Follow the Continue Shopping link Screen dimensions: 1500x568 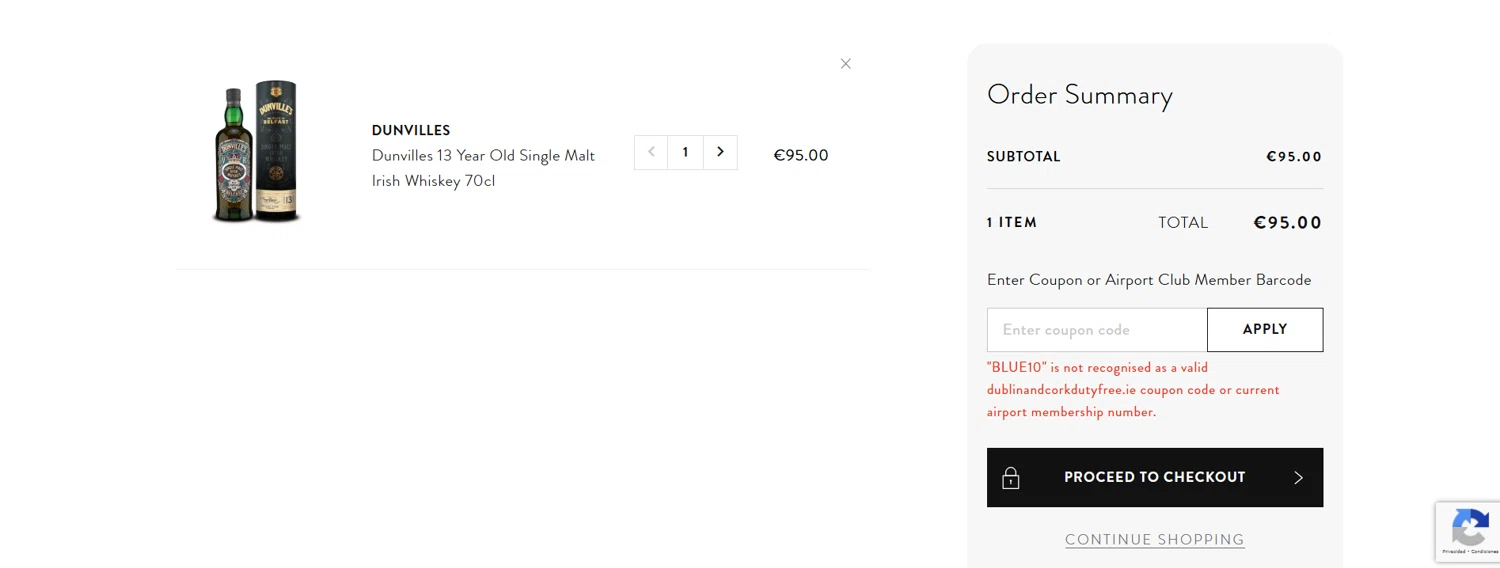coord(1154,540)
